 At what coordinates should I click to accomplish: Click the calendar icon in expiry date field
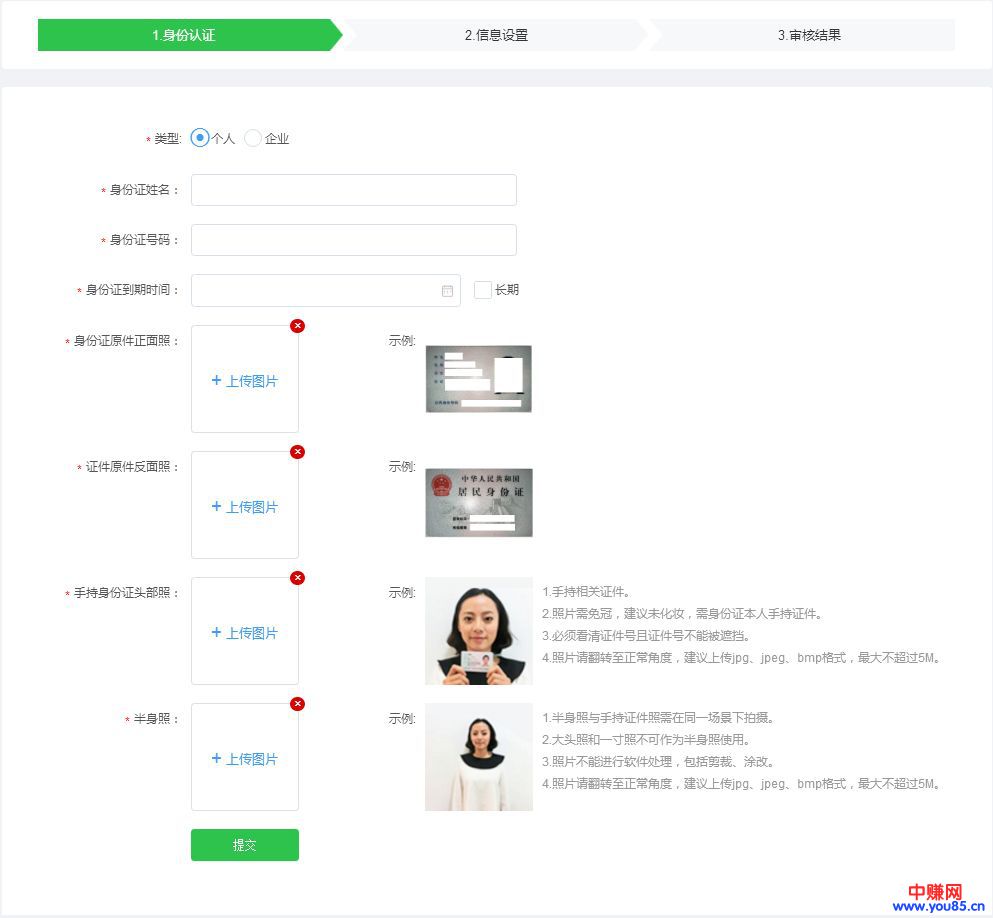click(x=447, y=291)
